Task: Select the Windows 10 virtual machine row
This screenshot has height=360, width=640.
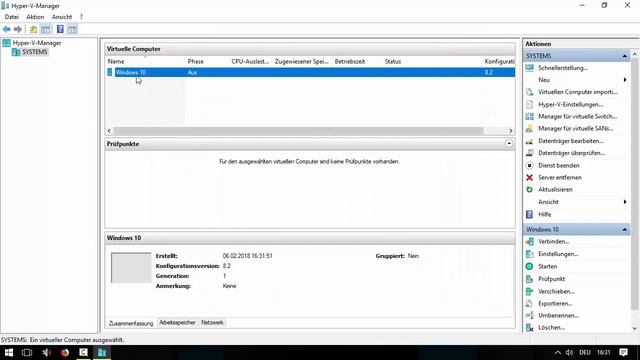Action: (x=310, y=72)
